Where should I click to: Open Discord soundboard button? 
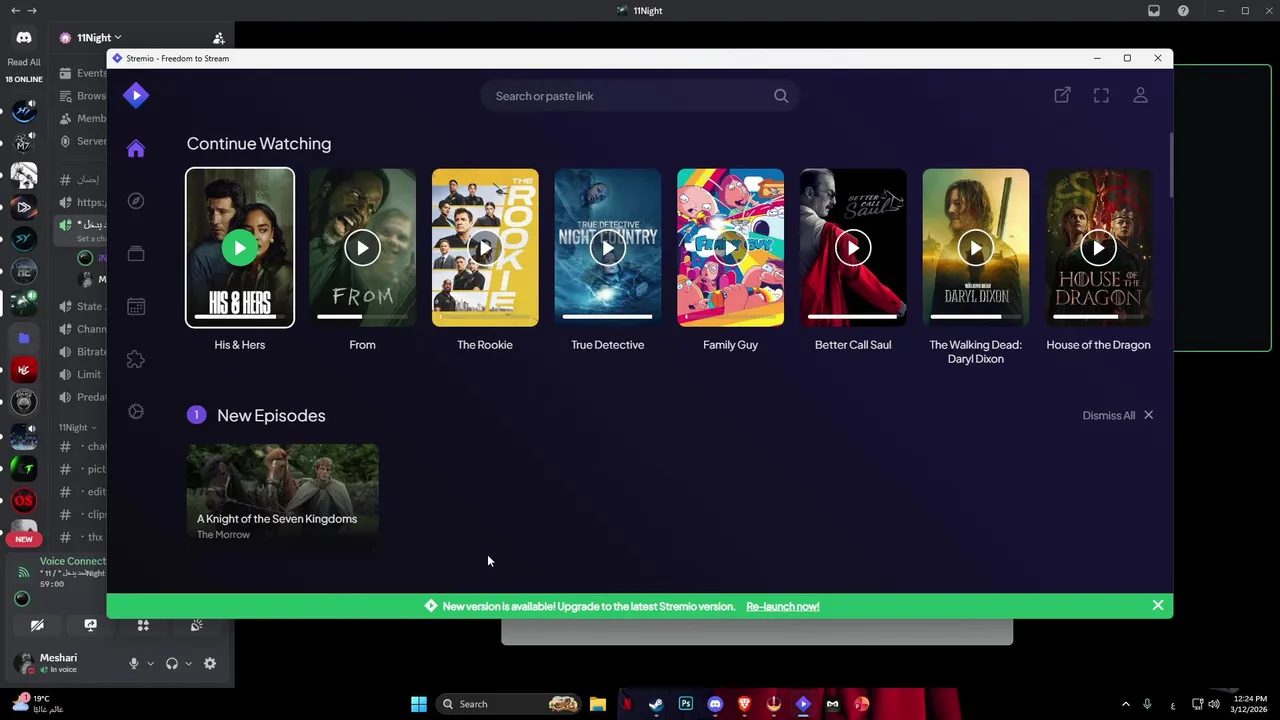click(x=196, y=625)
